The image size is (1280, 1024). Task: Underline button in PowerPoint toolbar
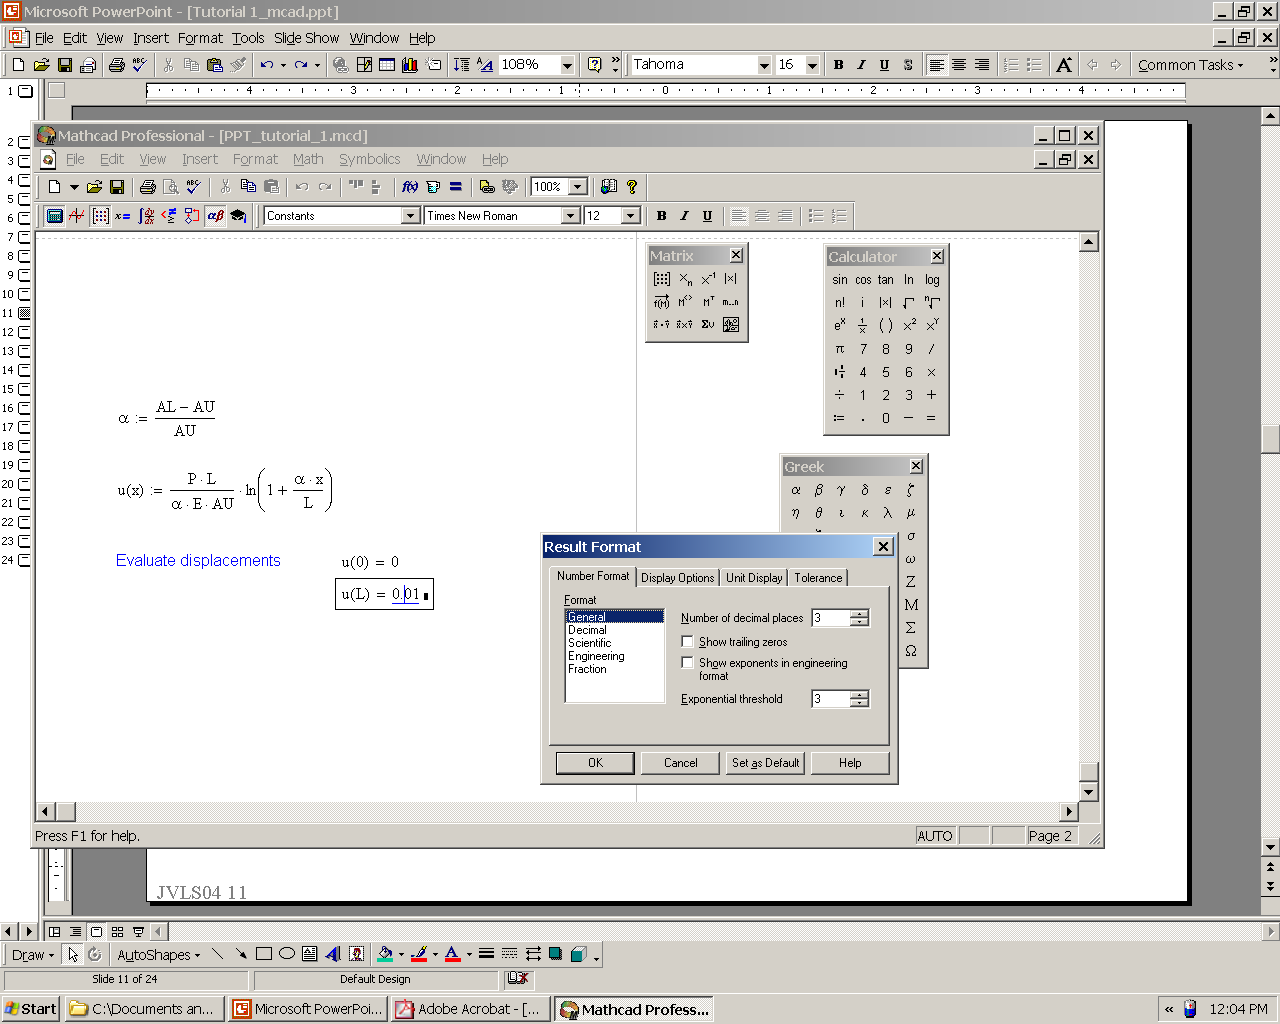click(x=884, y=65)
